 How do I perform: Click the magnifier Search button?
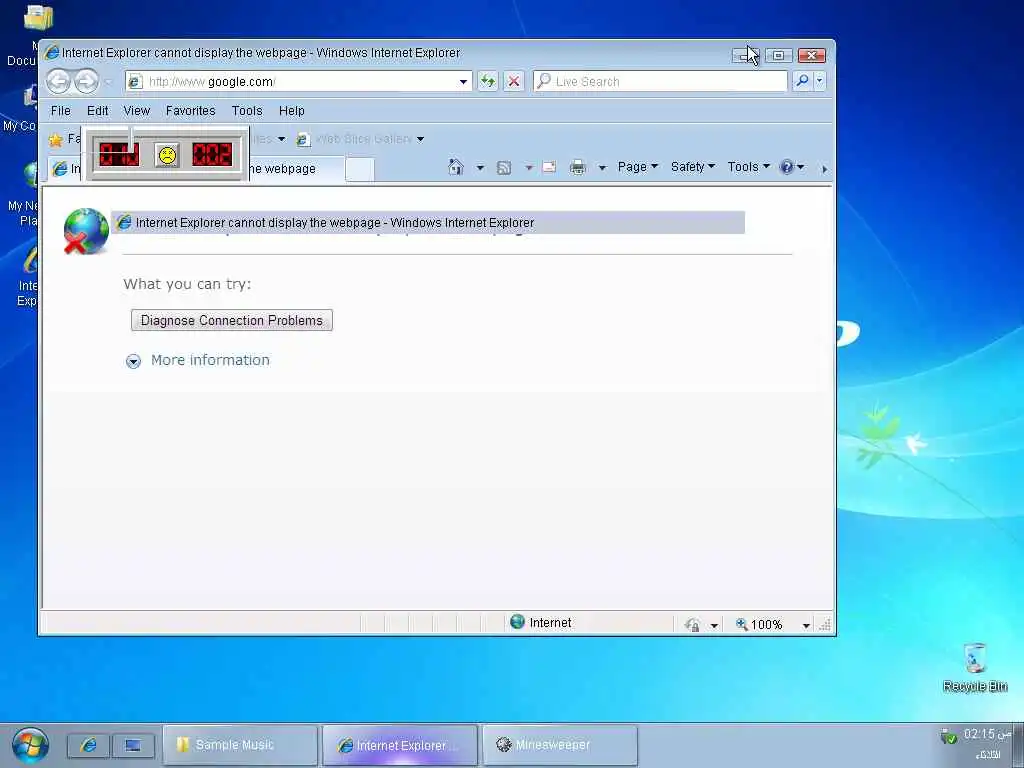point(802,81)
